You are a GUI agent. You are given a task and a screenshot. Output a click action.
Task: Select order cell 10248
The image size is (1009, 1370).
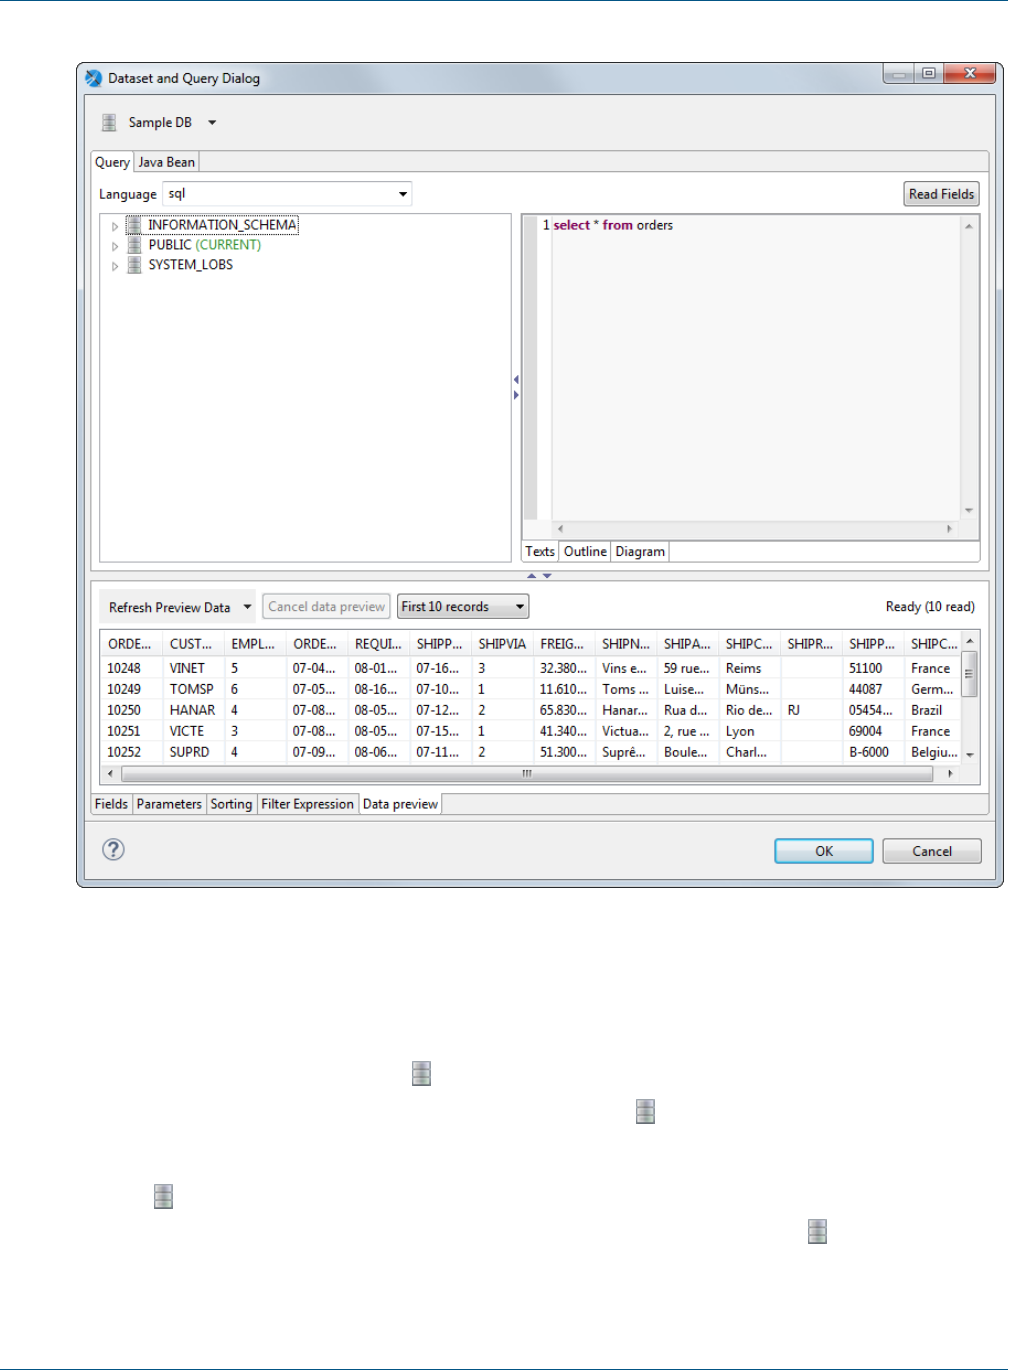124,668
